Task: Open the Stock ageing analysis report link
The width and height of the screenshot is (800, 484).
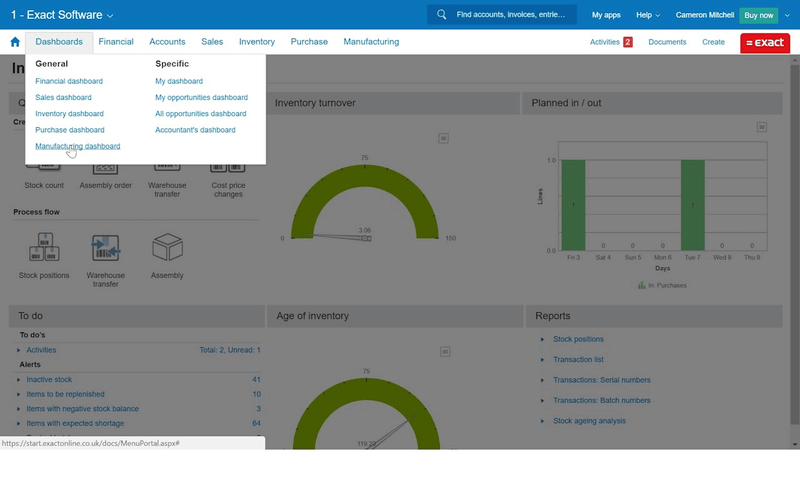Action: click(x=589, y=421)
